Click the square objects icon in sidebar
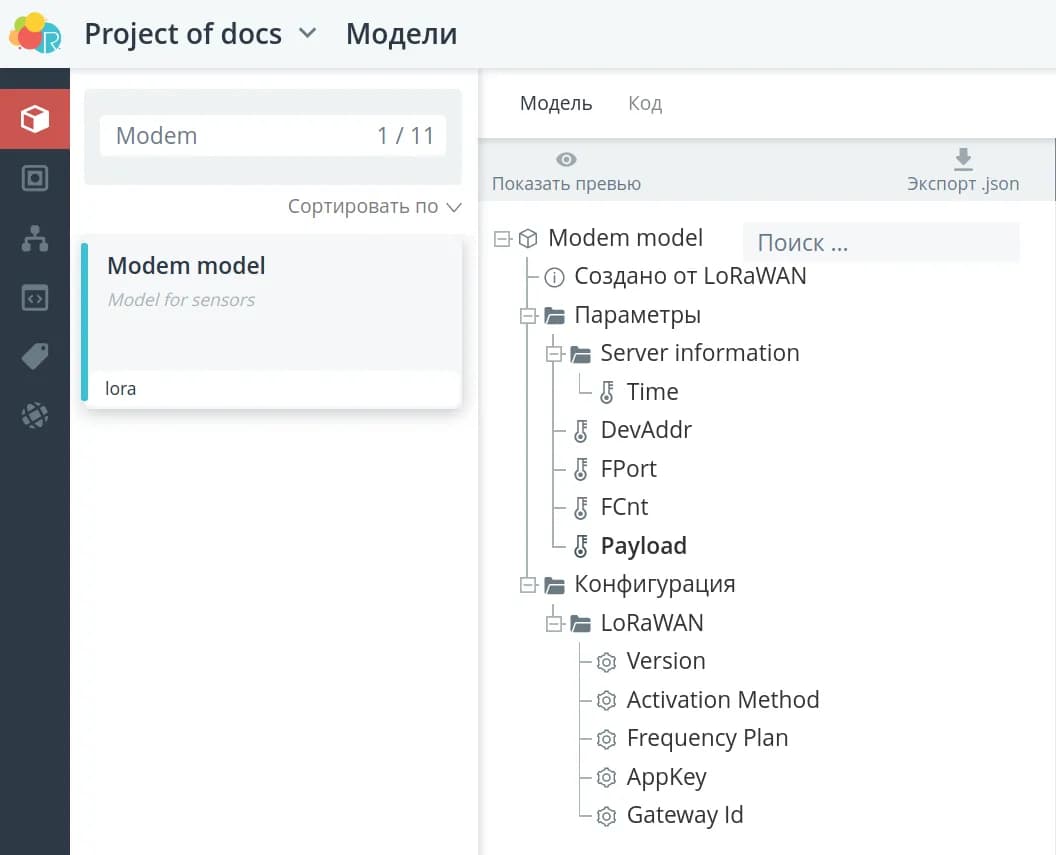1056x855 pixels. click(35, 179)
